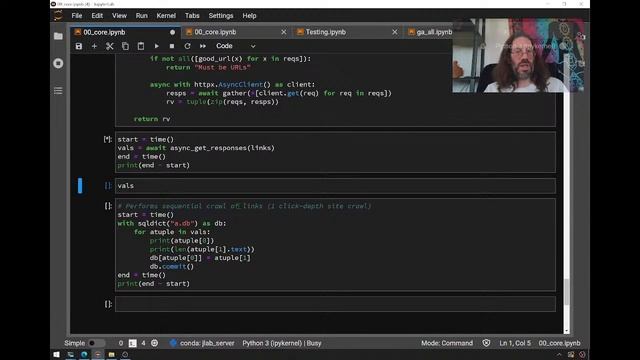This screenshot has height=360, width=640.
Task: Open the Code cell type dropdown
Action: [x=236, y=46]
